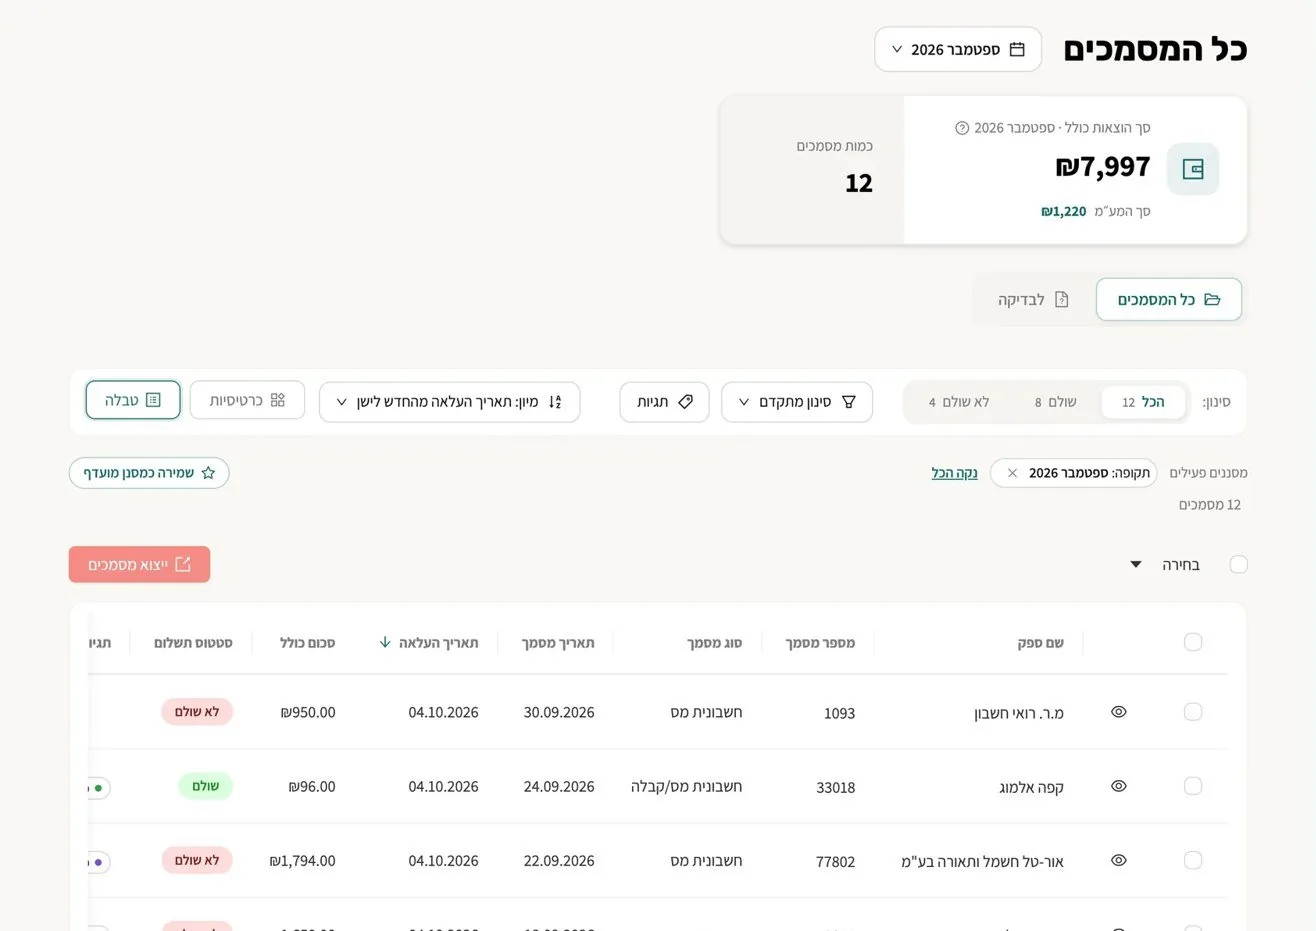Select the מ.ר. רואי חשבון row checkbox
Screen dimensions: 1316x931
click(x=1193, y=712)
